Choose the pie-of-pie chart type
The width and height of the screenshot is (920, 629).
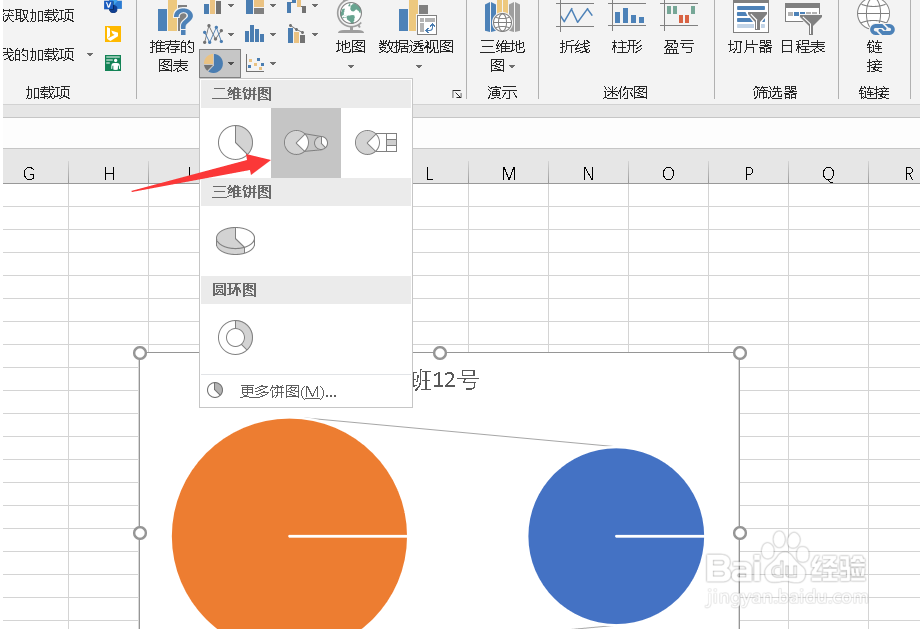tap(305, 141)
